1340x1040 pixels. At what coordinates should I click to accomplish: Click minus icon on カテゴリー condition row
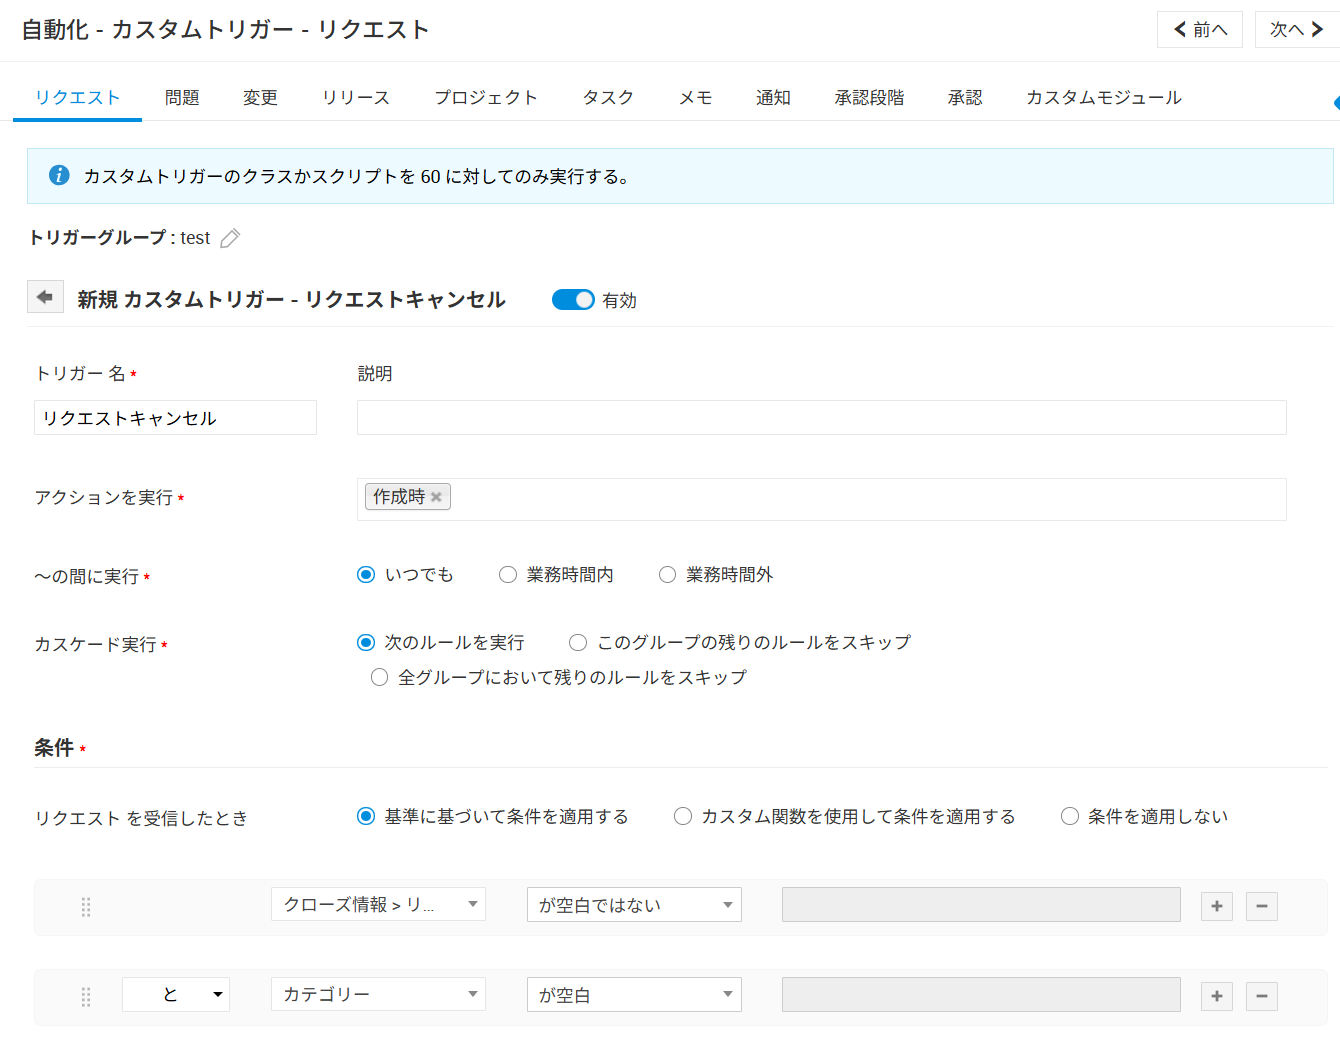(x=1261, y=996)
